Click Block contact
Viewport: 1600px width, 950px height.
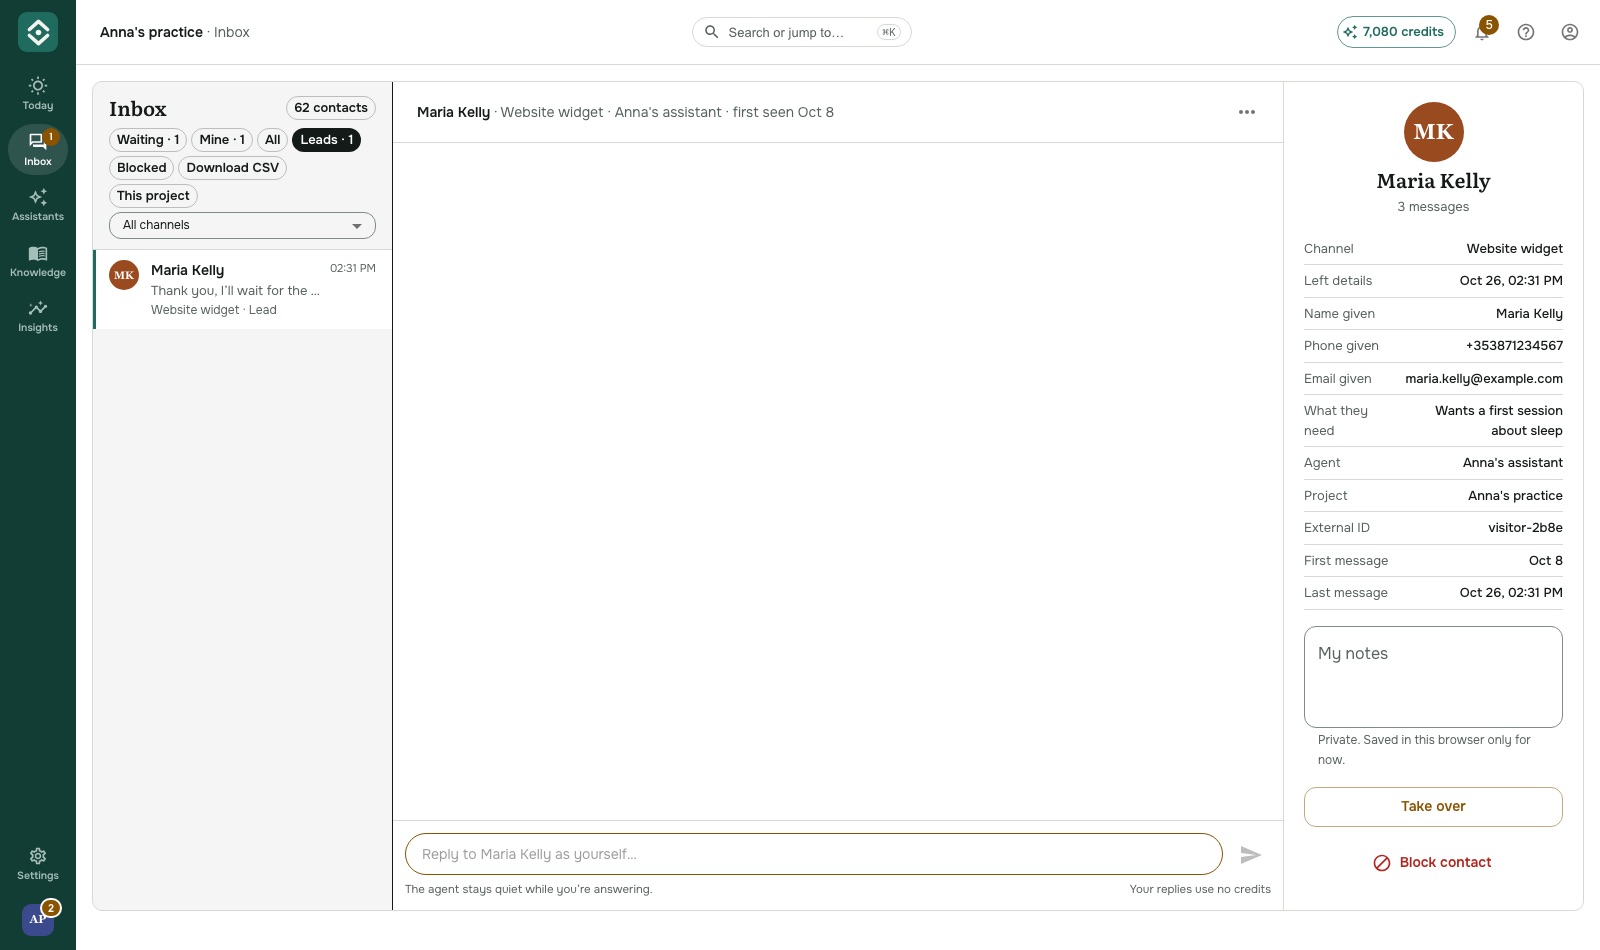(1433, 862)
